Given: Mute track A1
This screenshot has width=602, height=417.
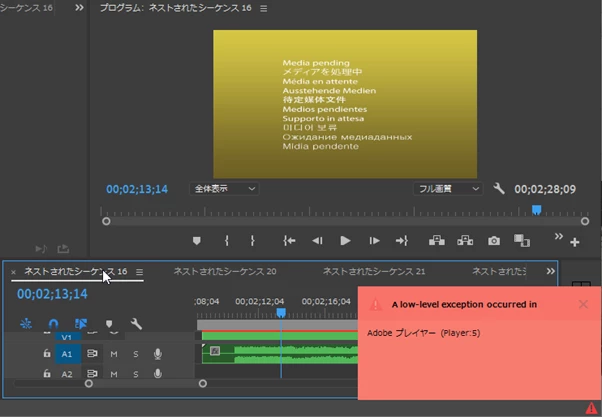Looking at the screenshot, I should 114,354.
